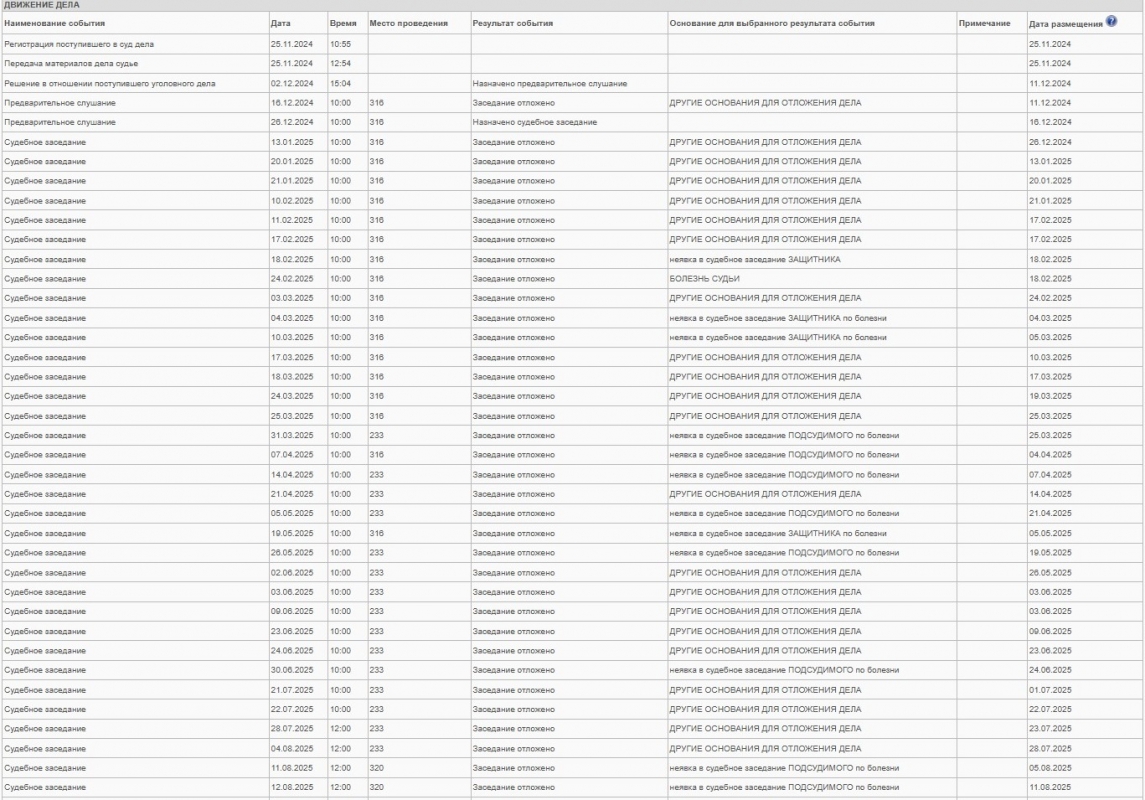Select the event date 19.05.2025 cell
This screenshot has height=800, width=1145.
[x=292, y=533]
